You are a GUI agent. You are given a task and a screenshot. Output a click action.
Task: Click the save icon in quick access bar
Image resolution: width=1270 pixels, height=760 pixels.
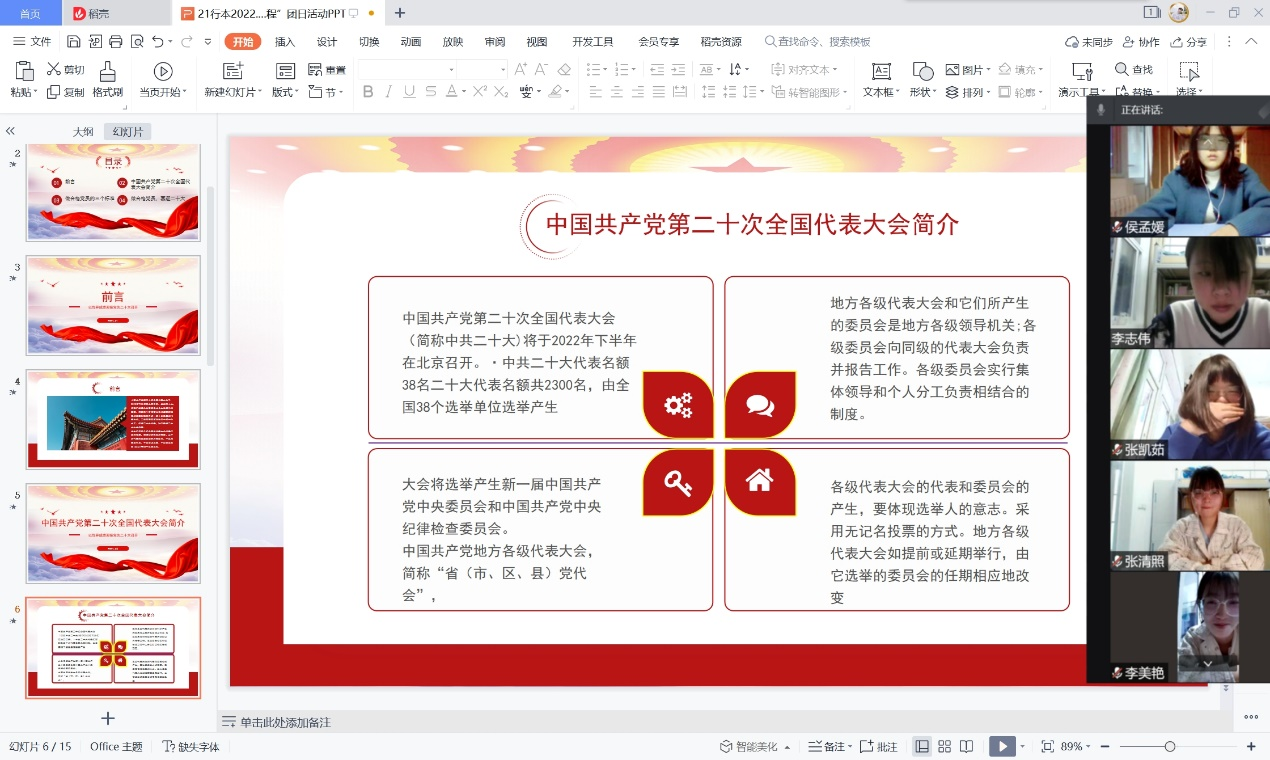pyautogui.click(x=73, y=41)
